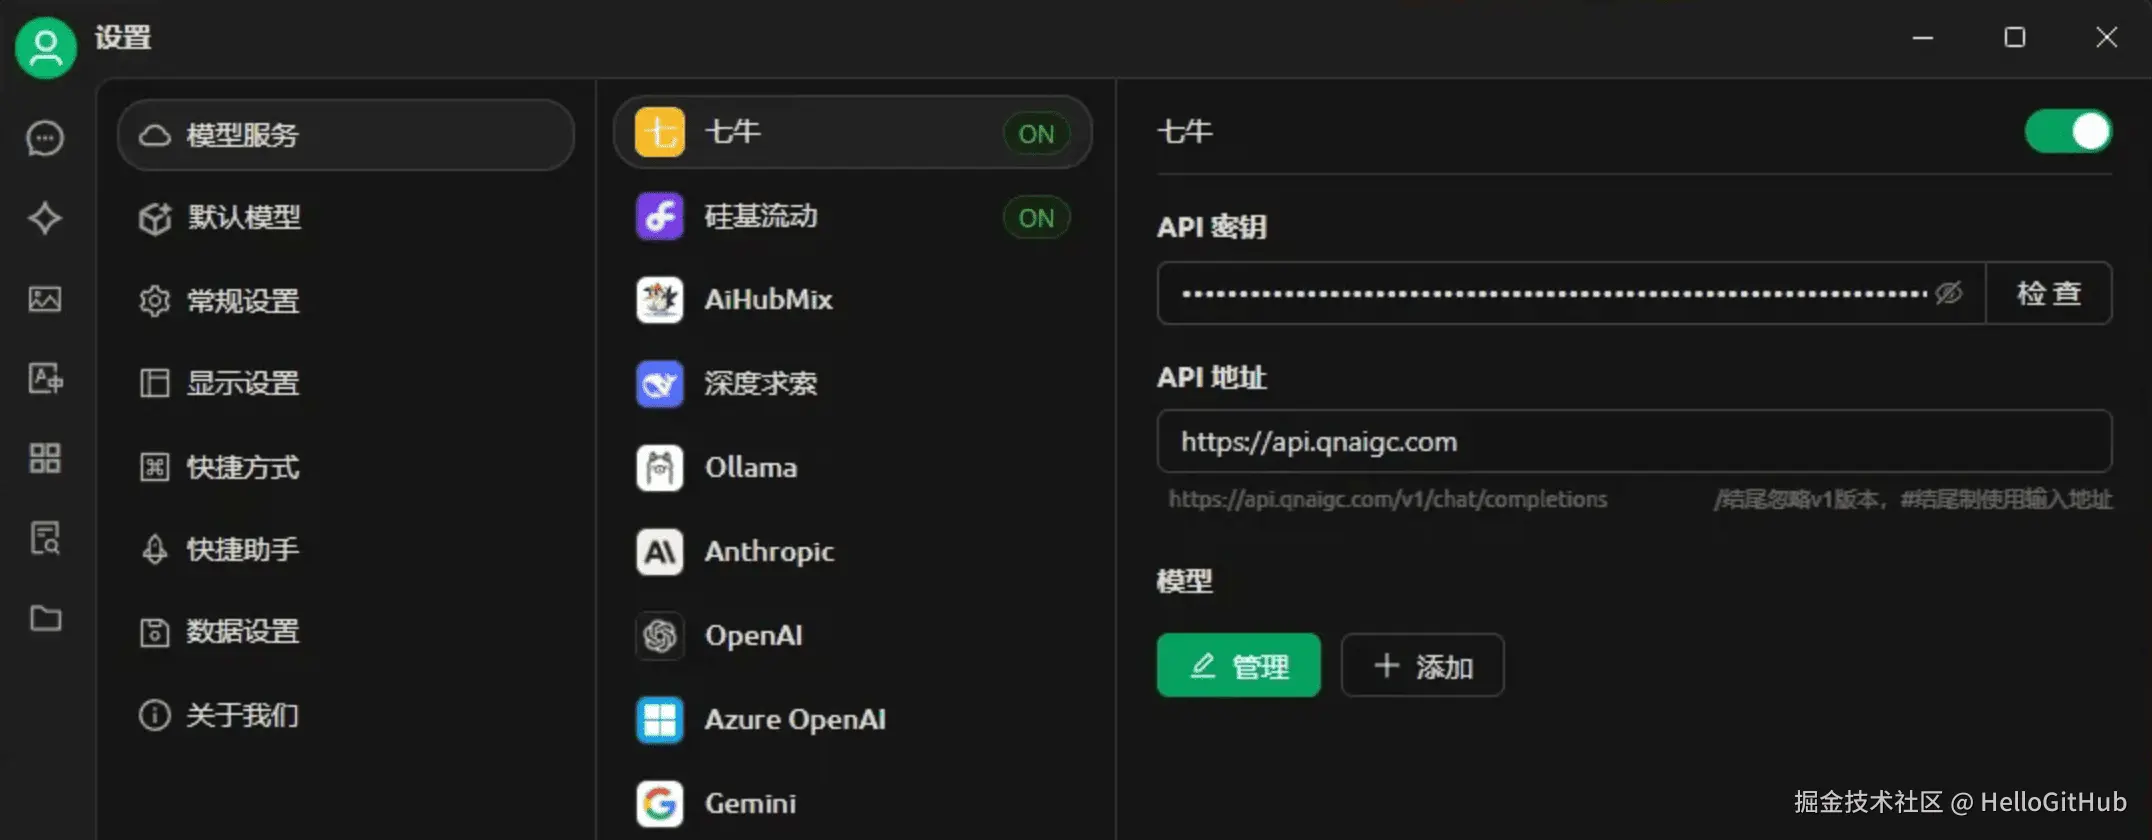Click the Azure OpenAI provider name

pyautogui.click(x=796, y=719)
